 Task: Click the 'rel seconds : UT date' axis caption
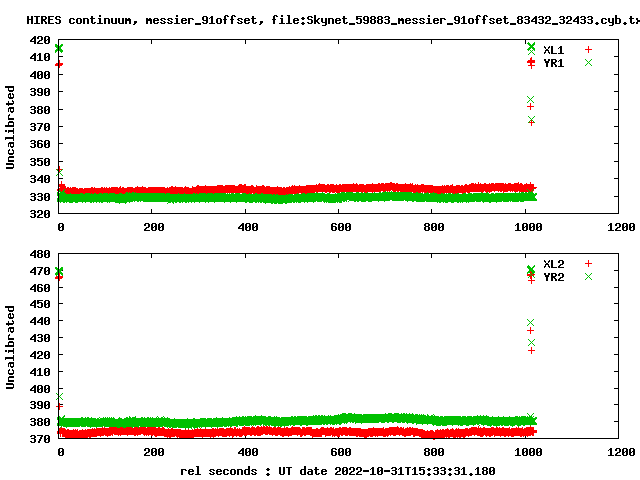pos(338,471)
